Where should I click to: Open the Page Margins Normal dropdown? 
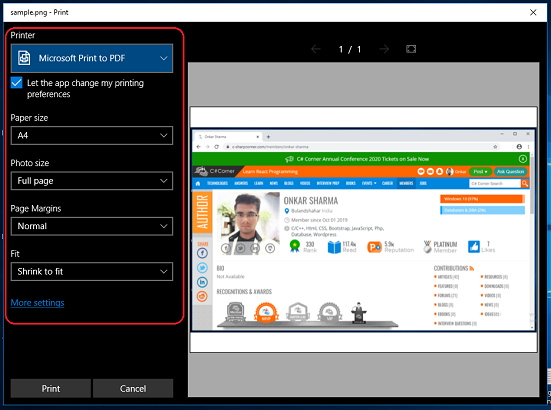tap(92, 226)
